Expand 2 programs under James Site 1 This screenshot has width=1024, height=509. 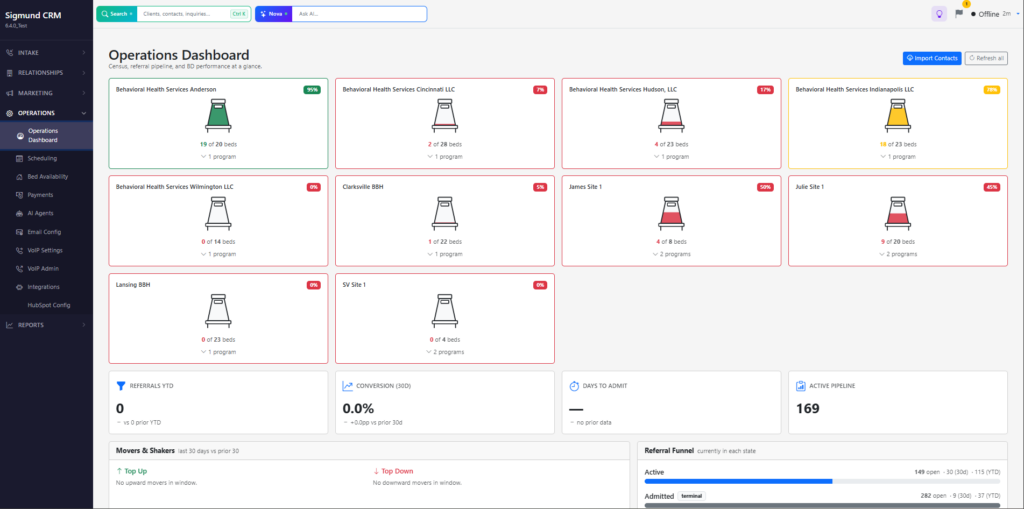[x=671, y=254]
